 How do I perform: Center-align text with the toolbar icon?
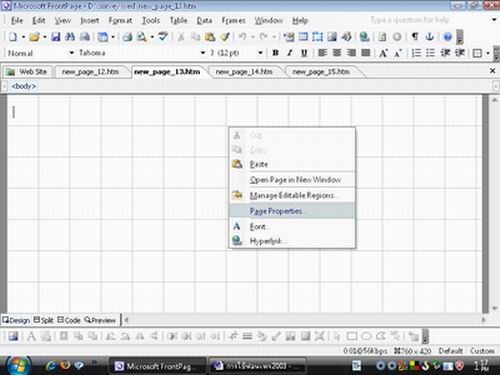(337, 53)
